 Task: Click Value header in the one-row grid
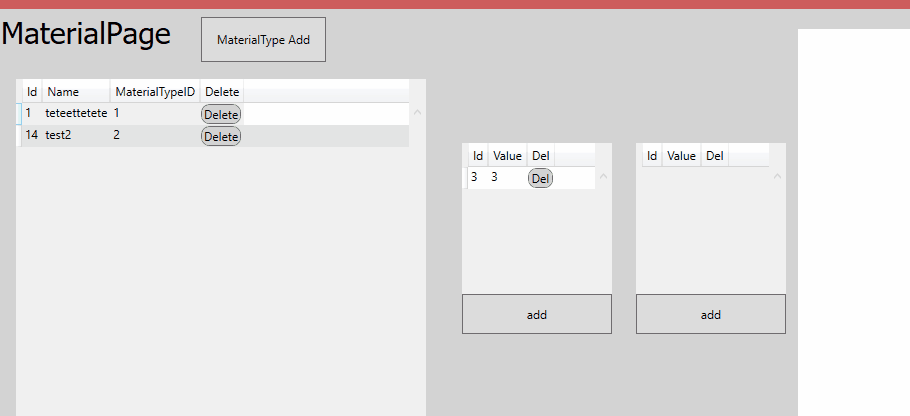pyautogui.click(x=508, y=156)
